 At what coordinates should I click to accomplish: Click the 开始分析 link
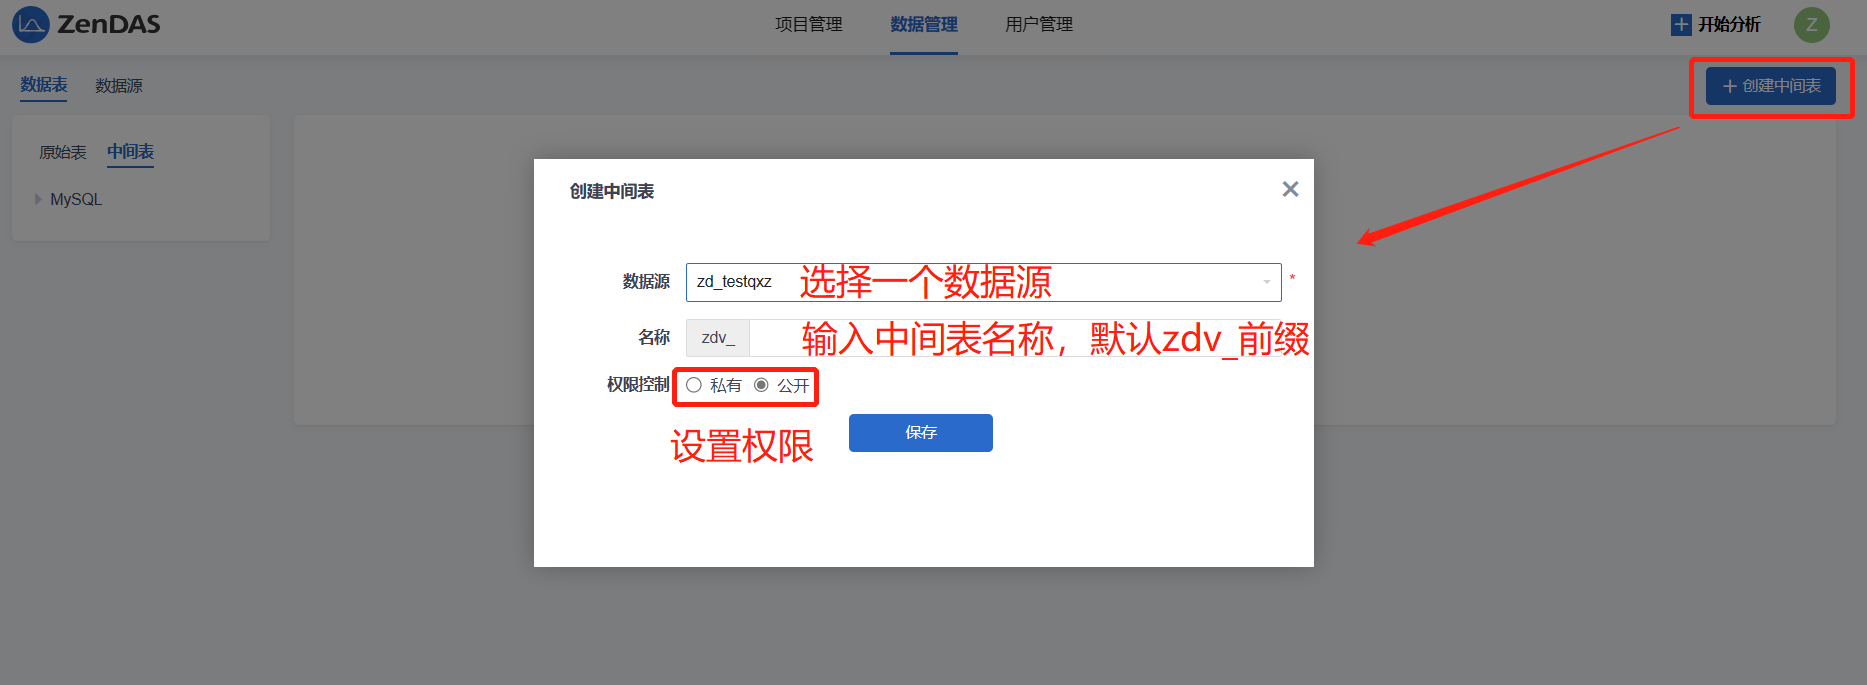coord(1728,25)
